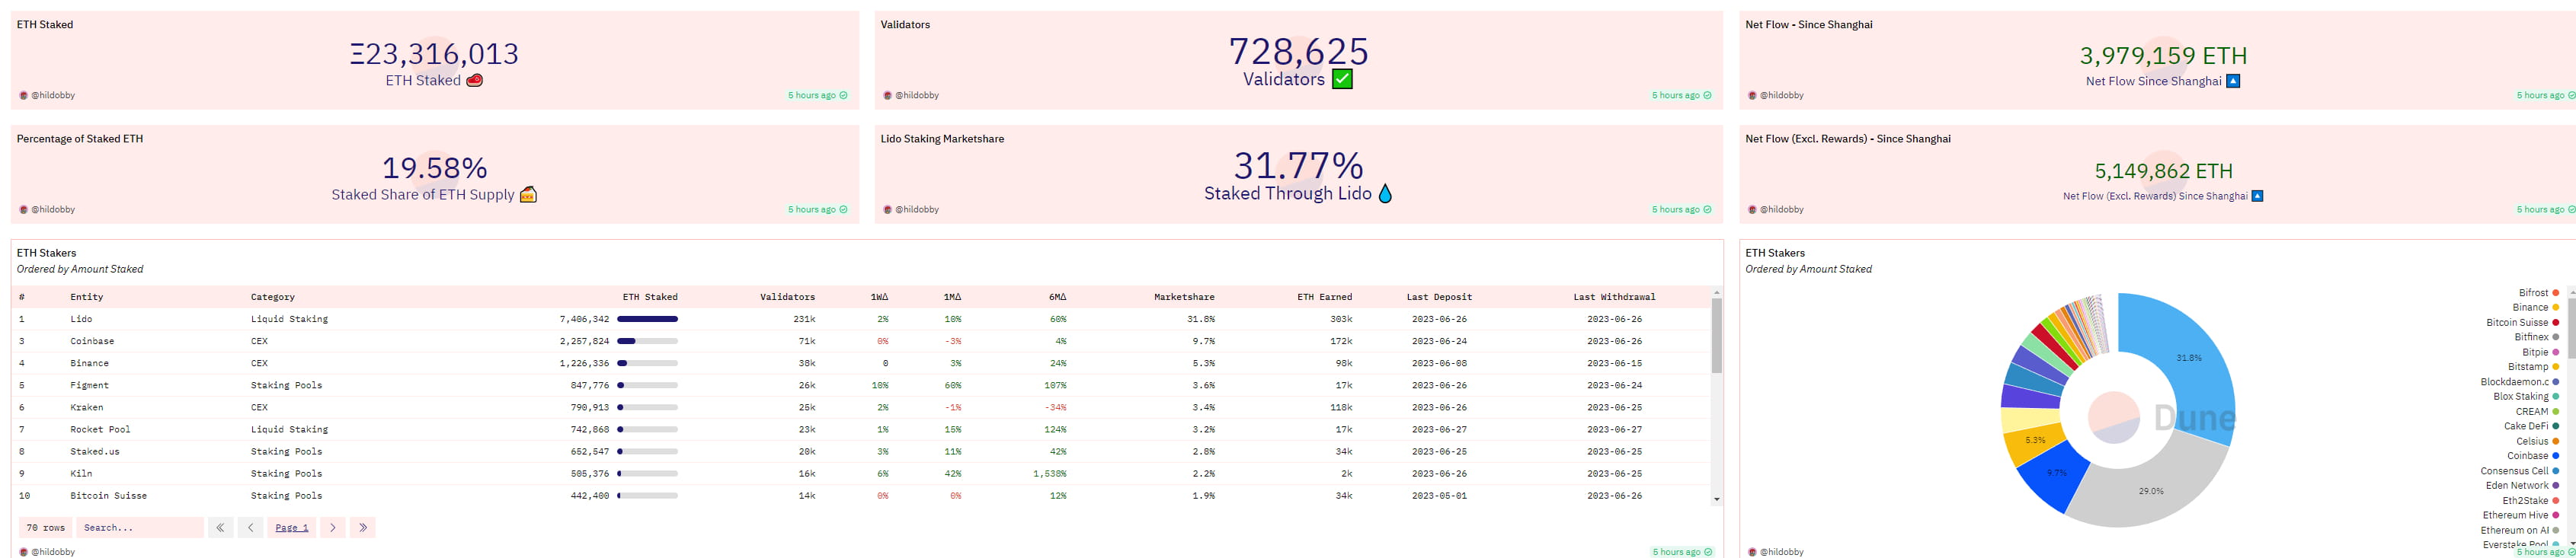Click refresh status in ETH Staked card
This screenshot has width=2576, height=558.
coord(817,95)
